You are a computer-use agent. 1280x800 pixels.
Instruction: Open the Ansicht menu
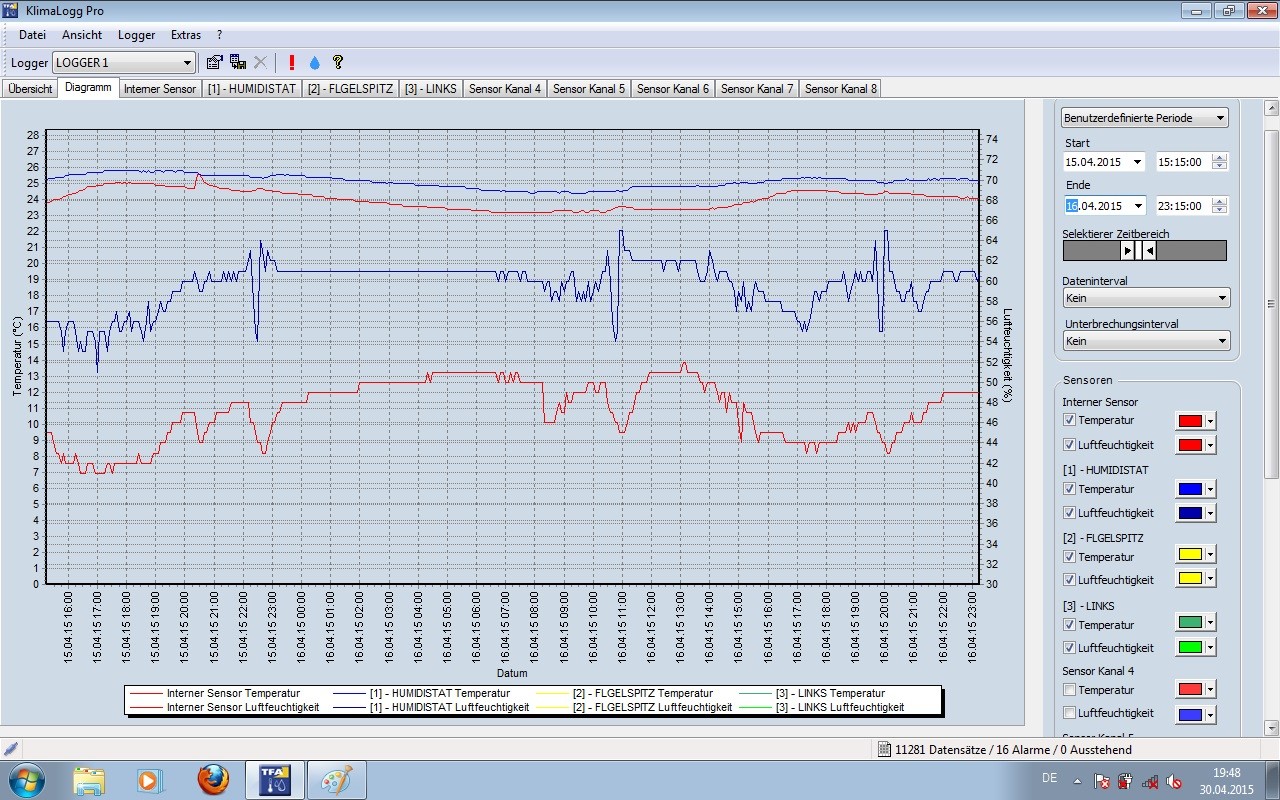(82, 35)
